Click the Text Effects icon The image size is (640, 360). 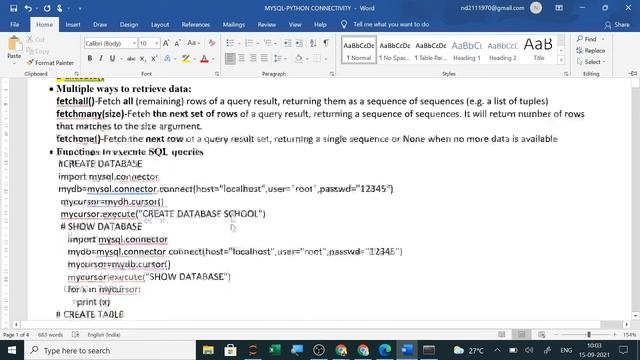[167, 59]
